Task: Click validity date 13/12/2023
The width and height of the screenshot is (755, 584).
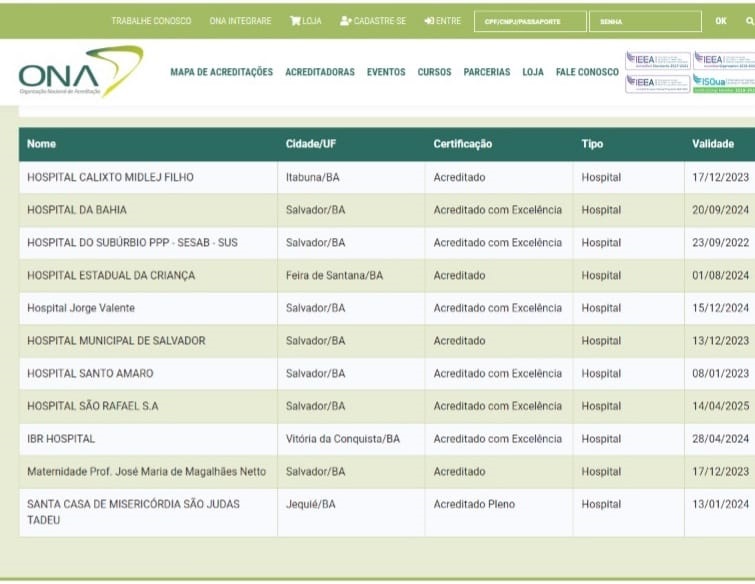Action: click(x=720, y=341)
